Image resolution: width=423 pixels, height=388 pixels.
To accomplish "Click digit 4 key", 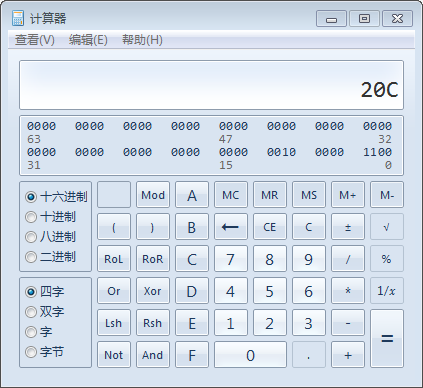I will click(231, 291).
